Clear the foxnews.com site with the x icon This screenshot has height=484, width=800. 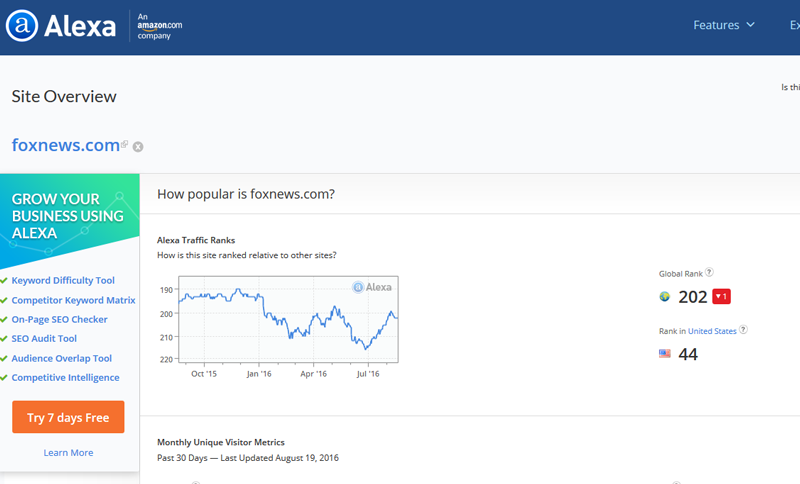tap(138, 147)
